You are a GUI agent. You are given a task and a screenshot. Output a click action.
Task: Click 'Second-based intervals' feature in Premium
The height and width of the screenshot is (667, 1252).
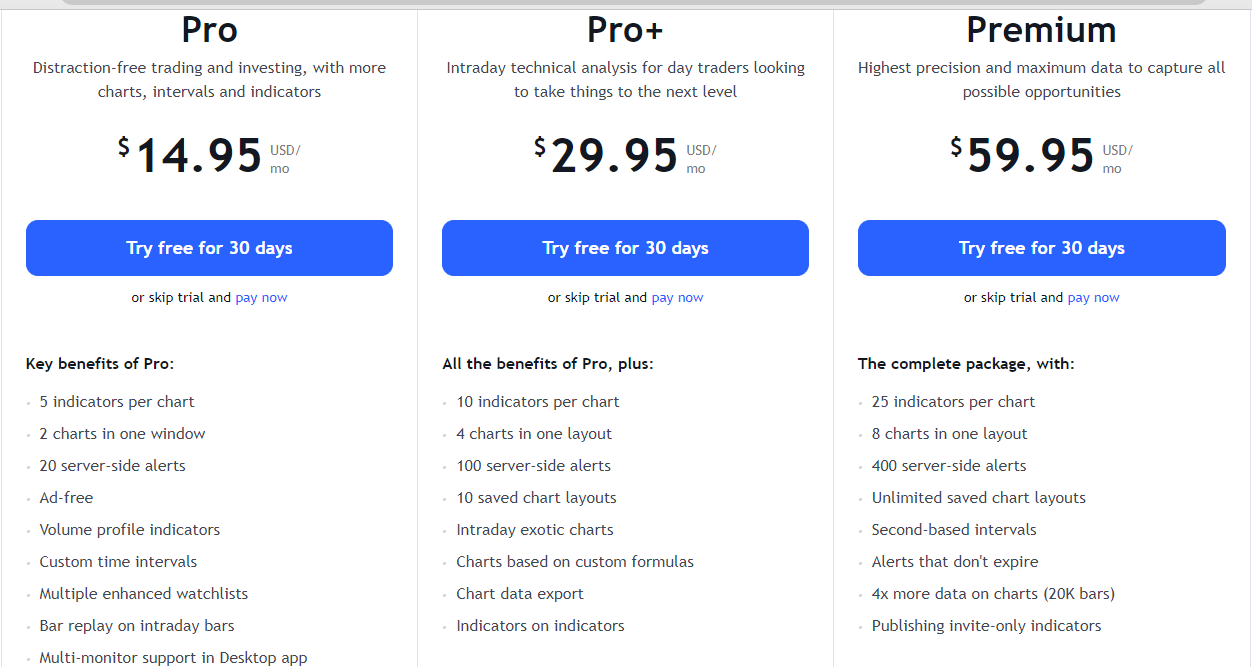tap(954, 530)
